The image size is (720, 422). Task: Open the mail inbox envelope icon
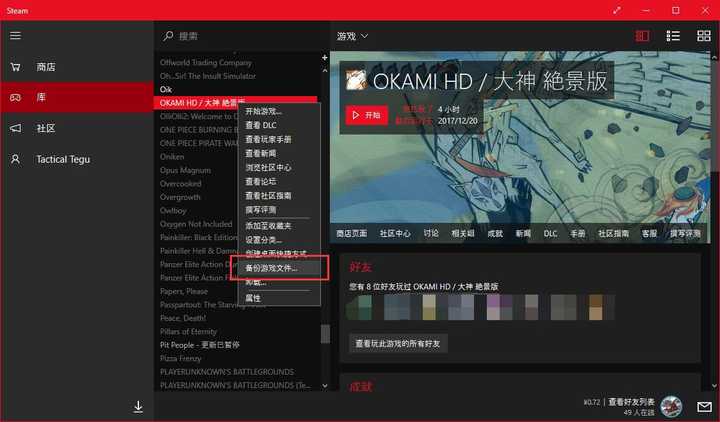click(704, 407)
